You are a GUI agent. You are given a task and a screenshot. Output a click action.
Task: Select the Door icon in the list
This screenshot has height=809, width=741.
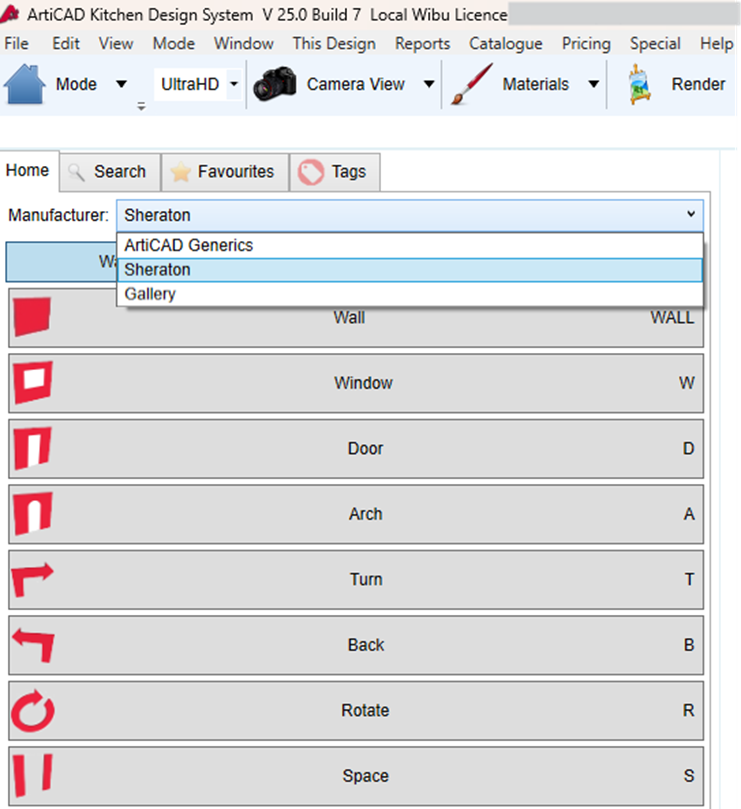pyautogui.click(x=32, y=449)
